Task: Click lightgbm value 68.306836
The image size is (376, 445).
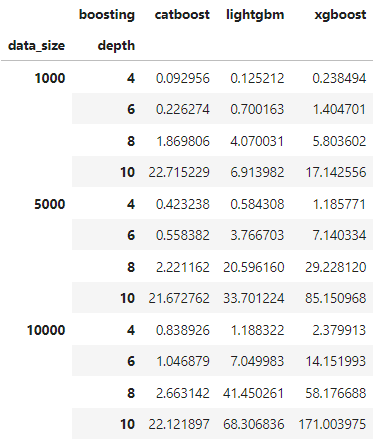Action: [254, 424]
